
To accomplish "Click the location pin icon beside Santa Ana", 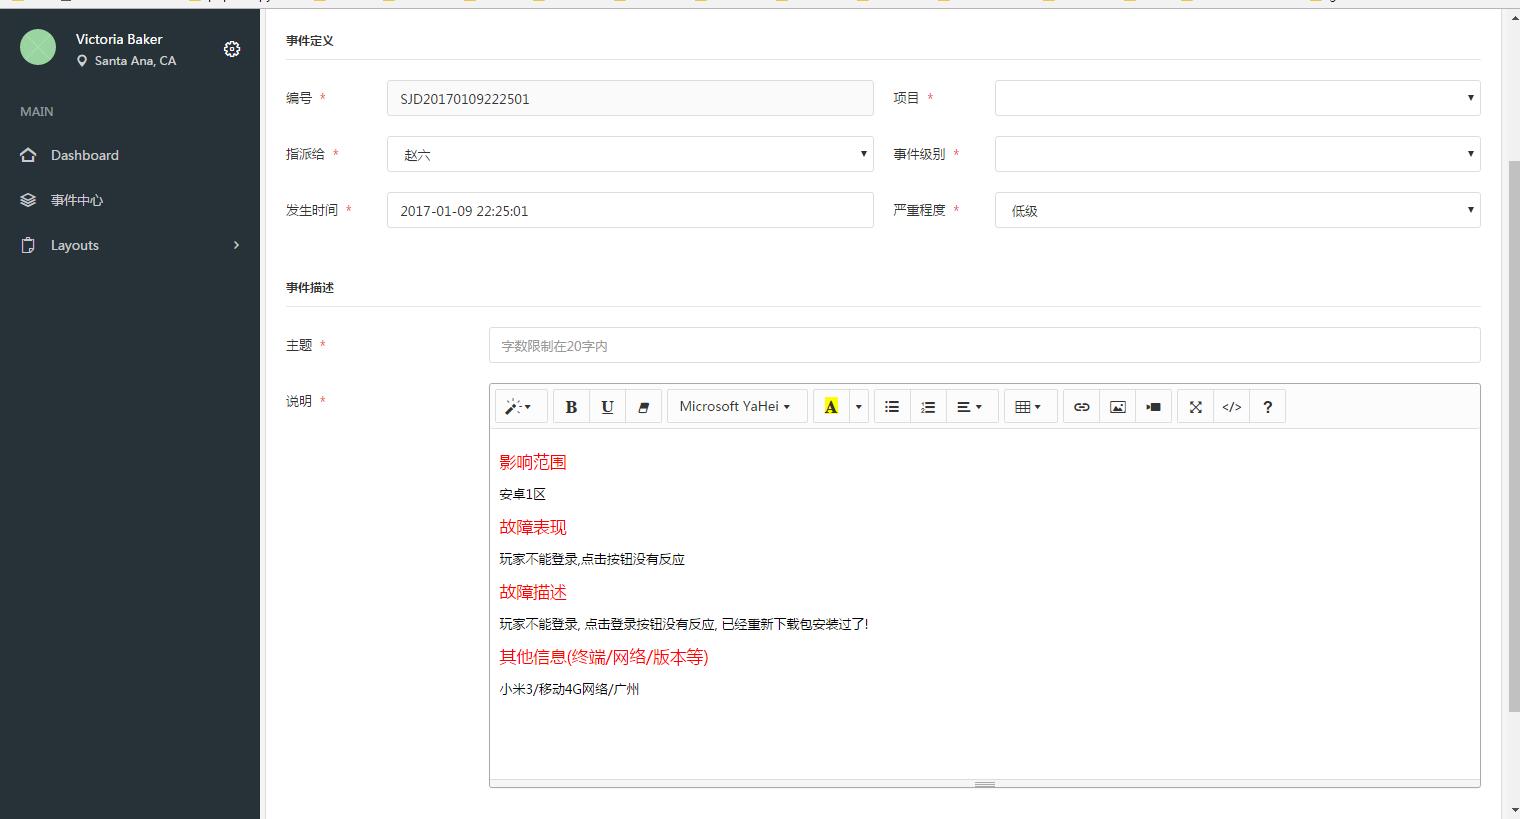I will pyautogui.click(x=82, y=61).
